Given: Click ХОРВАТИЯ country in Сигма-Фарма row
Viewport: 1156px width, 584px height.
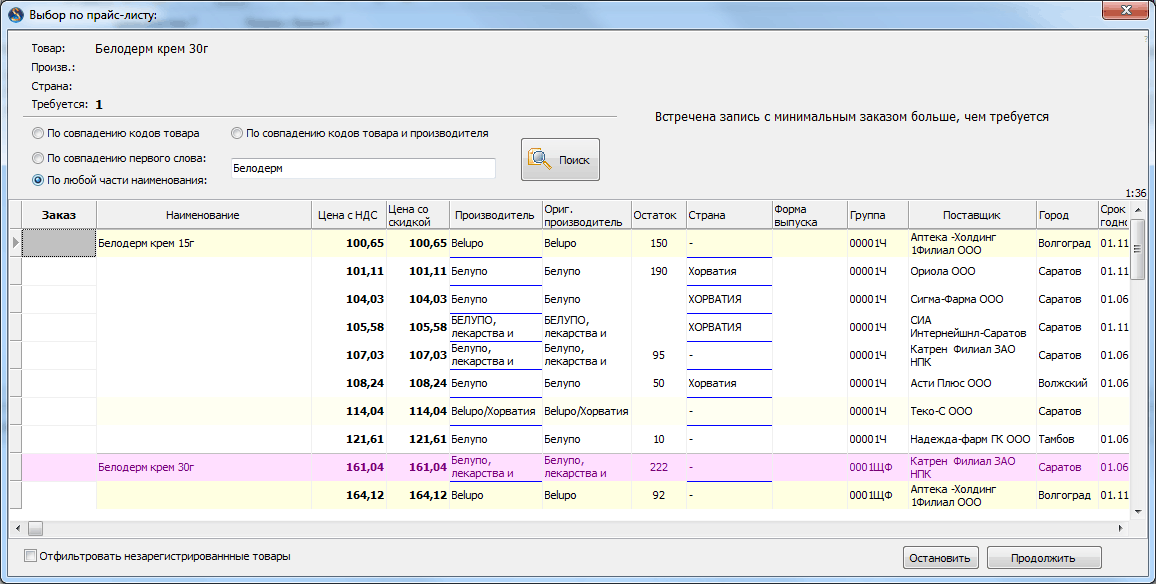Looking at the screenshot, I should (714, 299).
